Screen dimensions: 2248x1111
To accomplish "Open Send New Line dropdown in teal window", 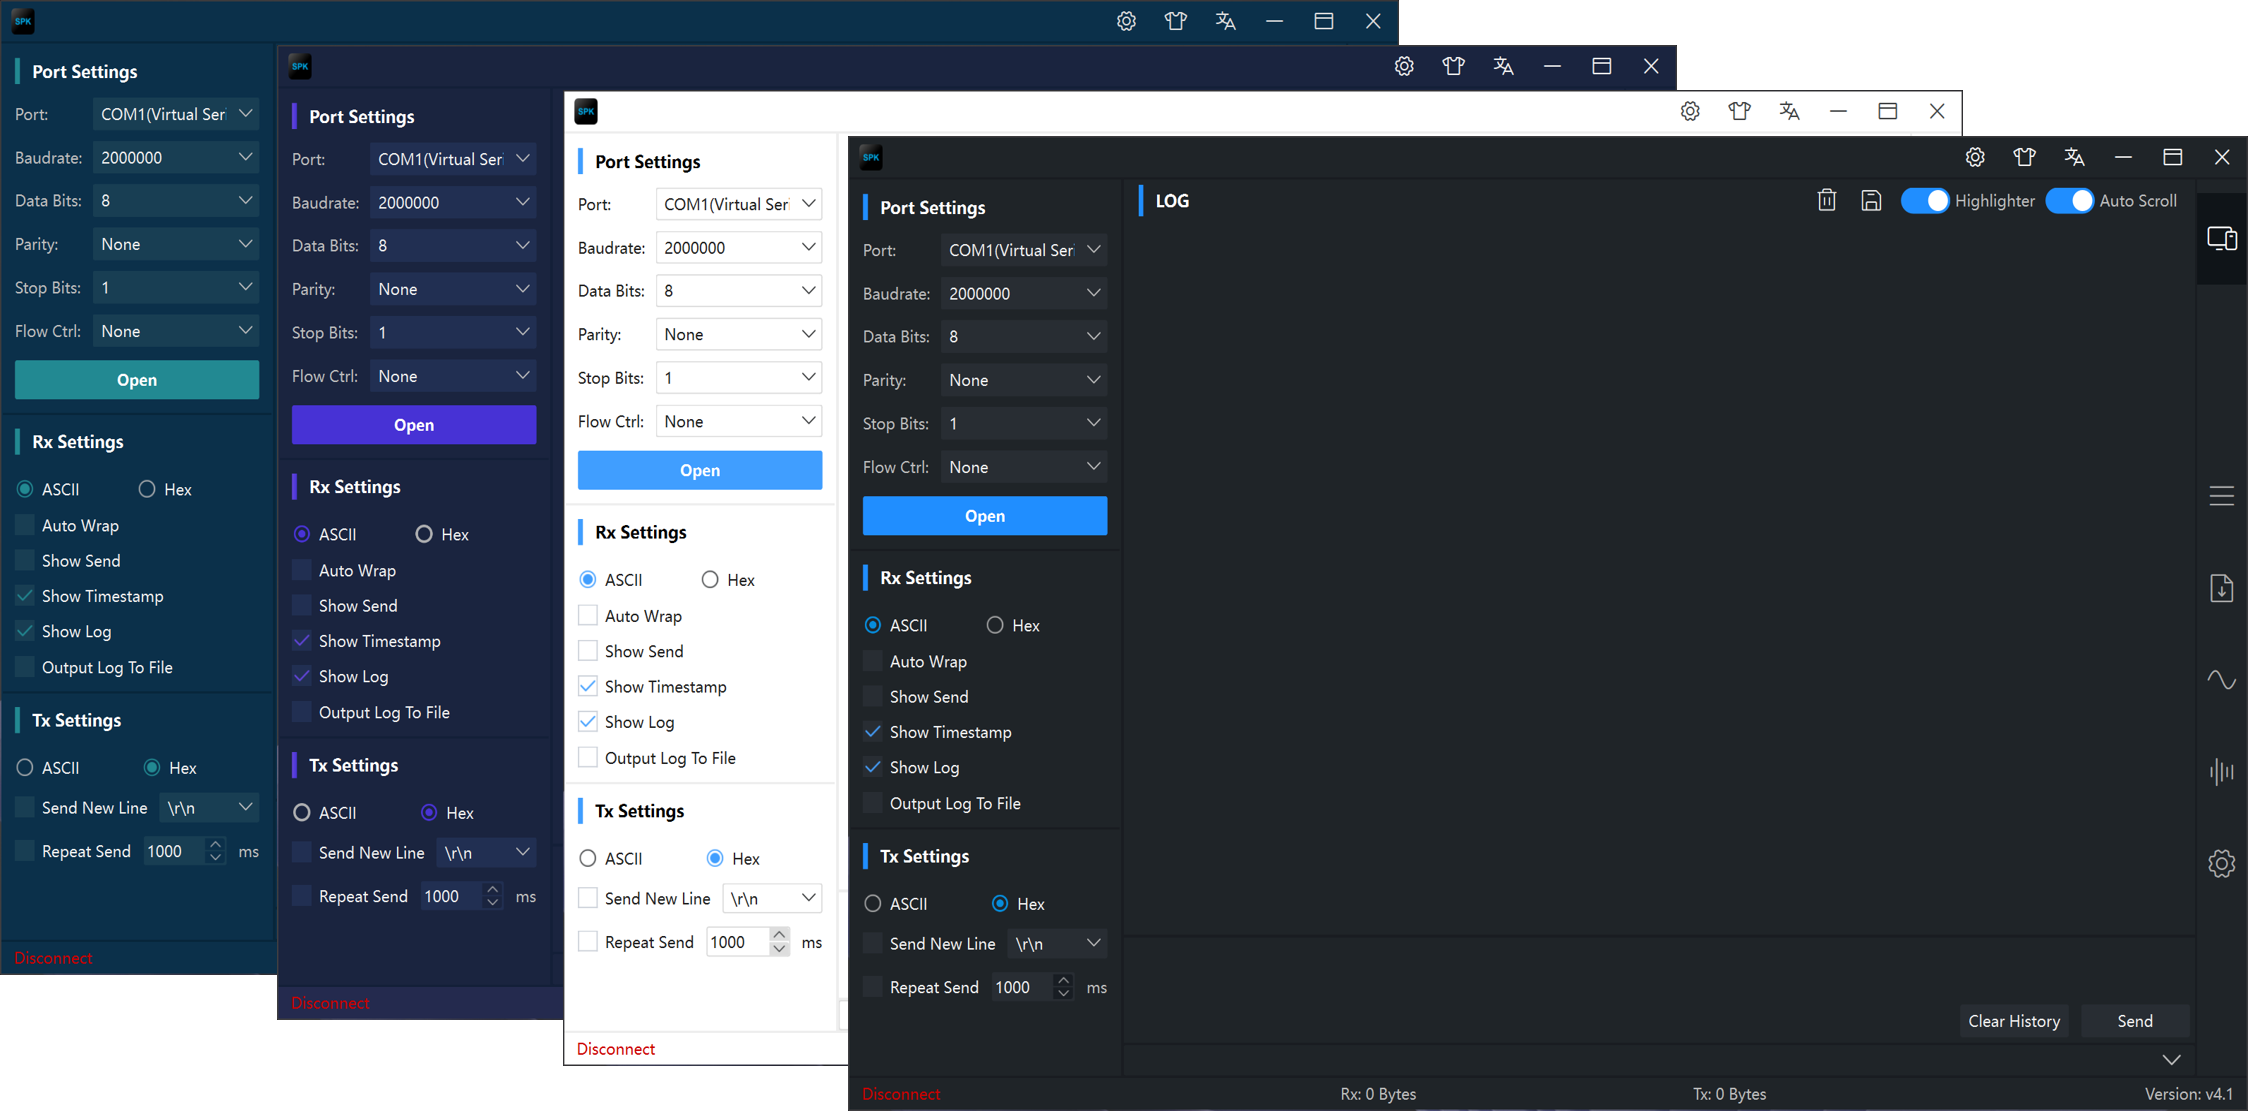I will [209, 807].
